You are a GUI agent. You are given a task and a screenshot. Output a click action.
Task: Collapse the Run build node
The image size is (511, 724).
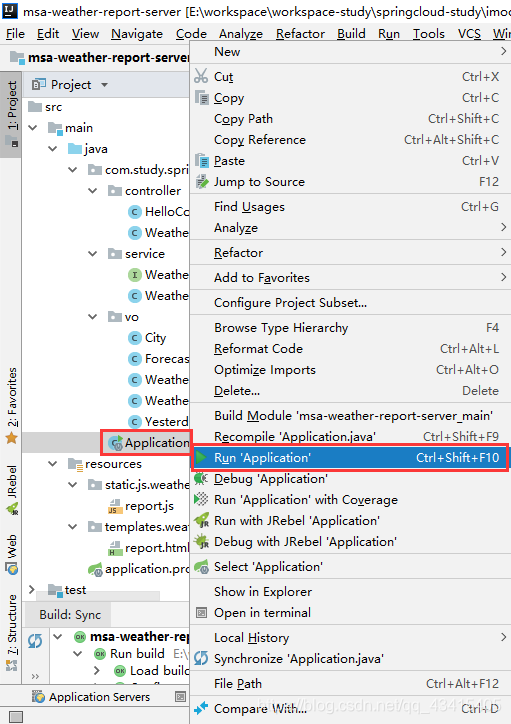point(78,653)
